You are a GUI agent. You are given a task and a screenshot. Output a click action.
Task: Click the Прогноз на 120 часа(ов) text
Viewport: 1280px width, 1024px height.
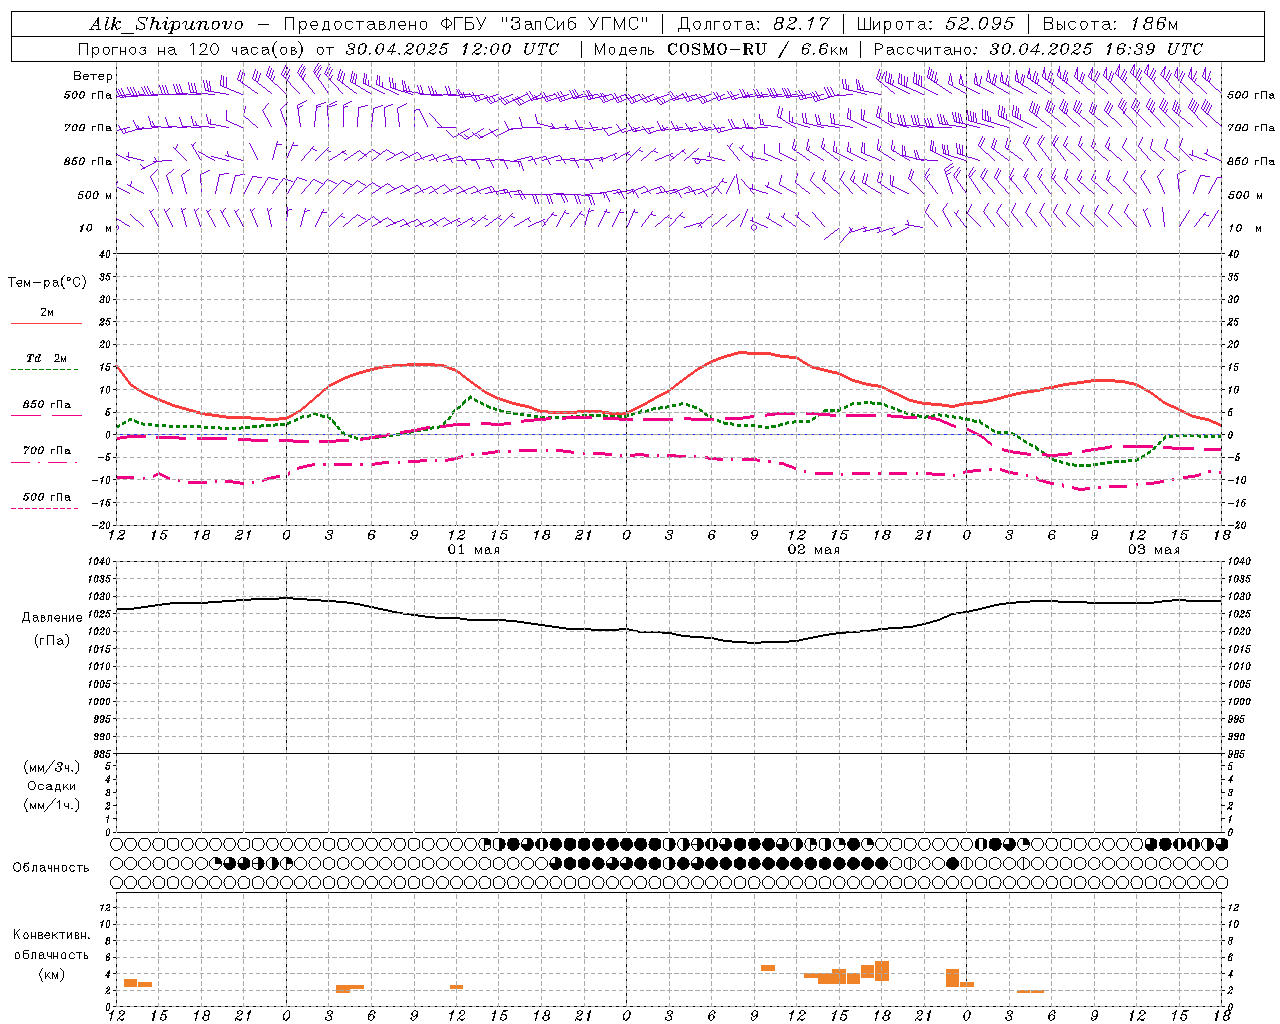tap(192, 49)
